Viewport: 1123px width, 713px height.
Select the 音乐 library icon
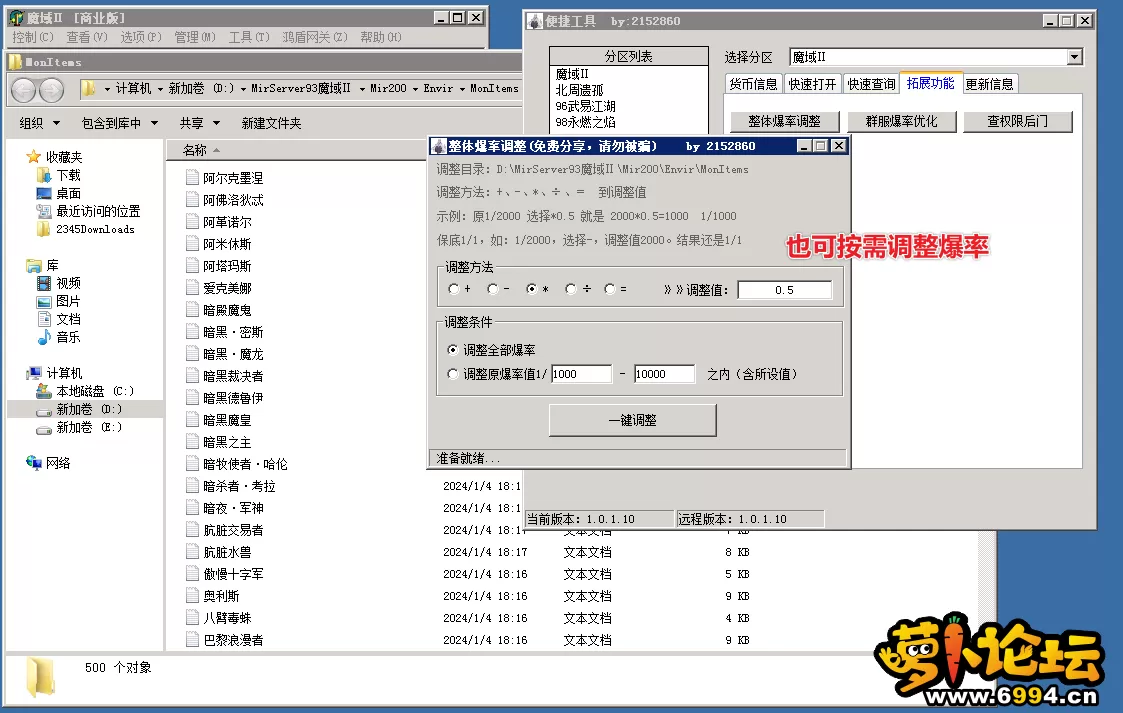44,337
